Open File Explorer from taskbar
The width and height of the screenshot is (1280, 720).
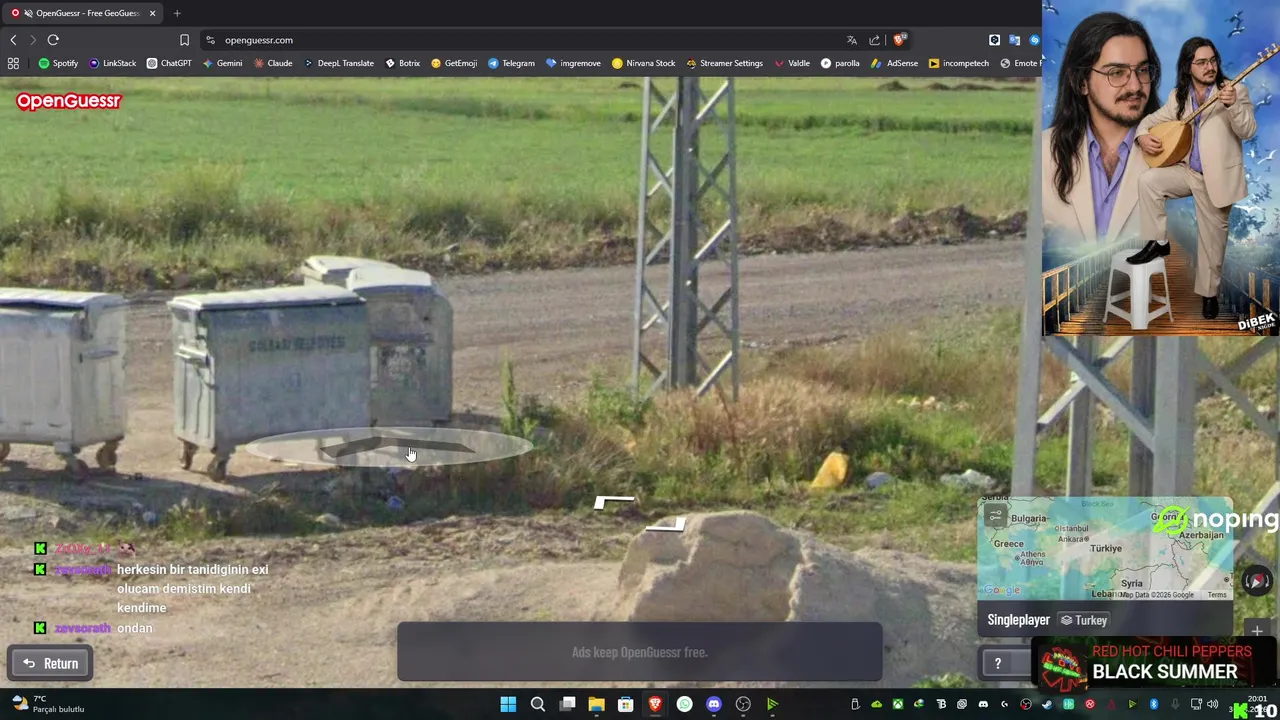pos(596,704)
